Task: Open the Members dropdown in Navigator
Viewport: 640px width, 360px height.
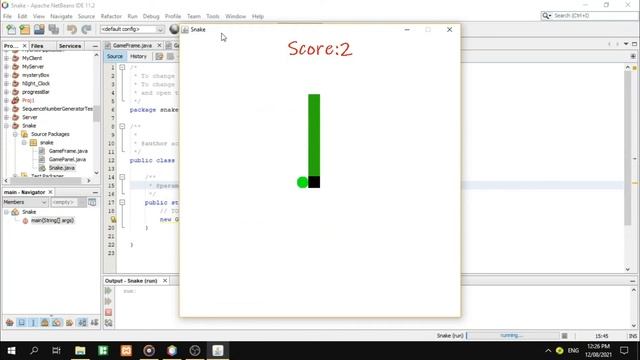Action: pos(25,202)
